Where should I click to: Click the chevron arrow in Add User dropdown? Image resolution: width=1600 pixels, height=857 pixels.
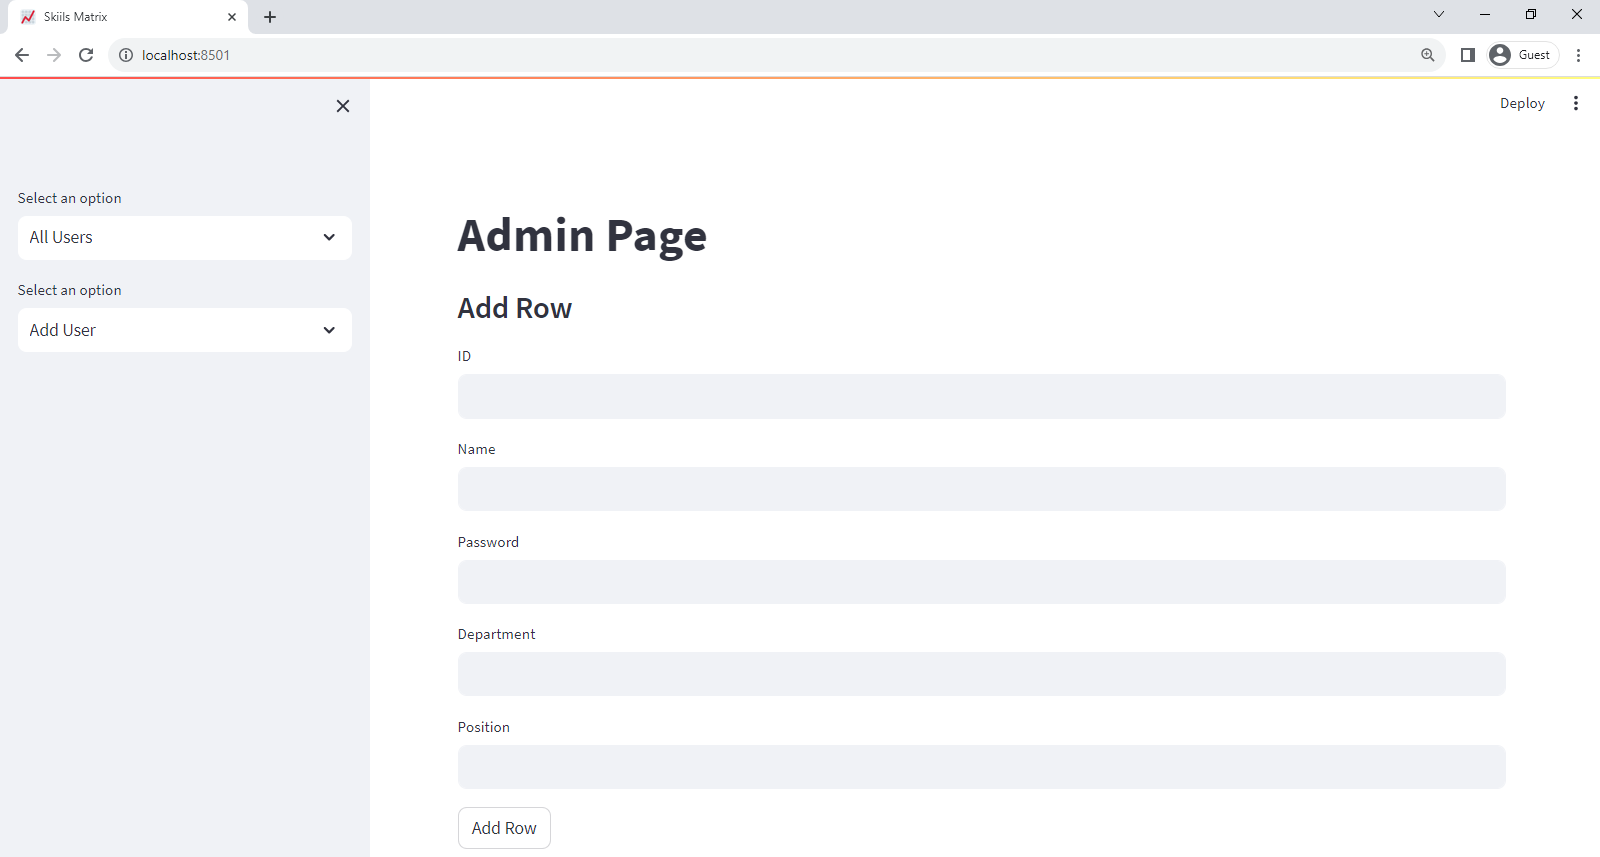329,330
